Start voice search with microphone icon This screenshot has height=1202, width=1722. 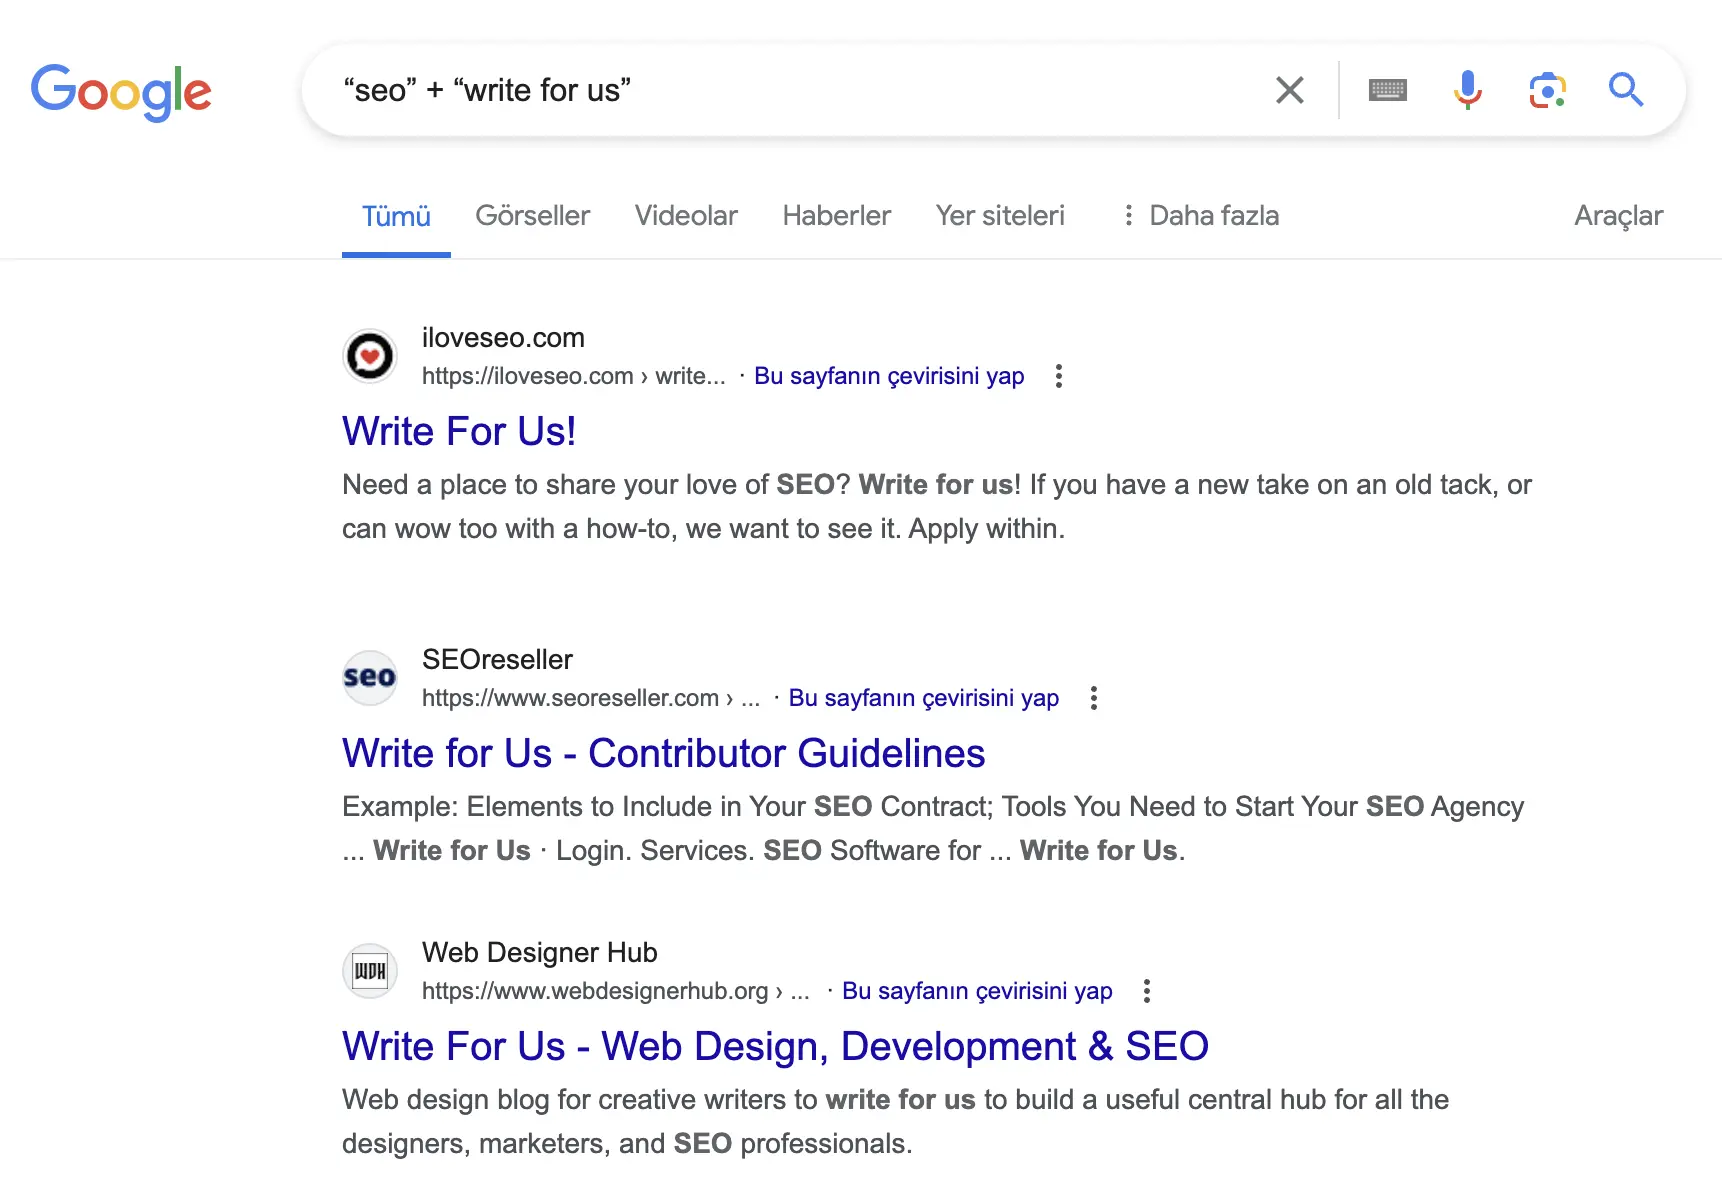[x=1468, y=90]
